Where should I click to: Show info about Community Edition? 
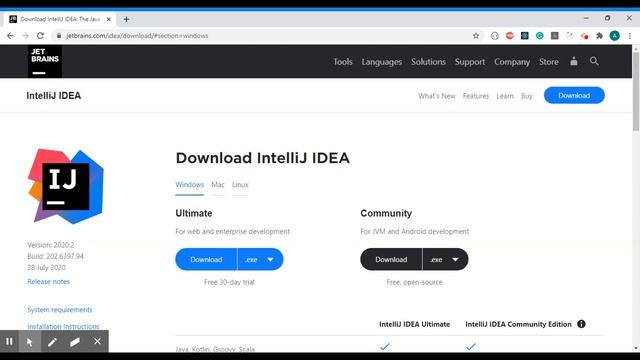tap(581, 324)
